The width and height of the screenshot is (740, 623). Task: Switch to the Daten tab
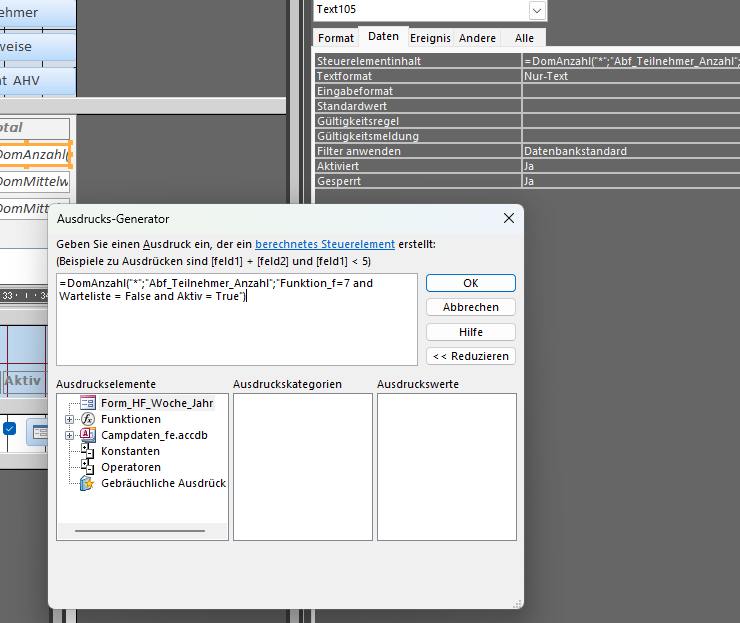[383, 36]
